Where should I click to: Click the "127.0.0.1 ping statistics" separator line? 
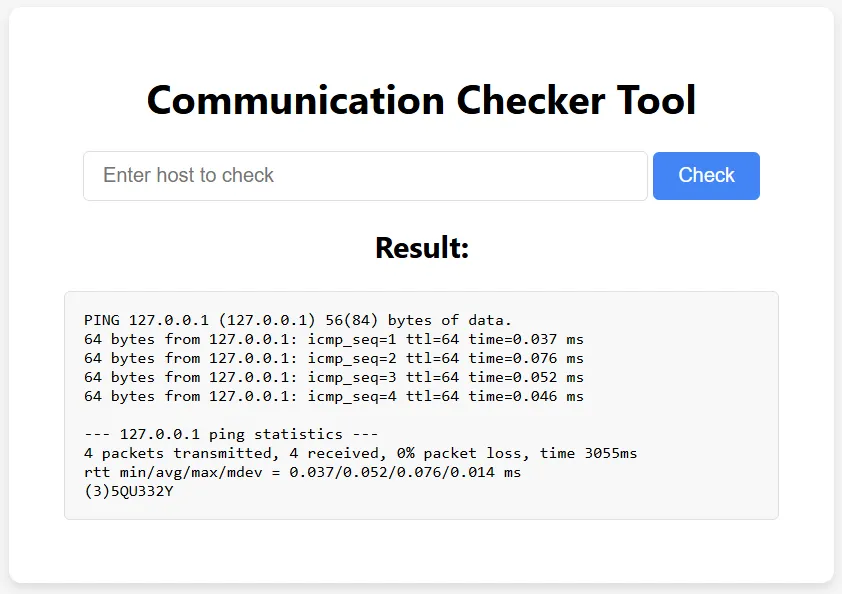231,434
